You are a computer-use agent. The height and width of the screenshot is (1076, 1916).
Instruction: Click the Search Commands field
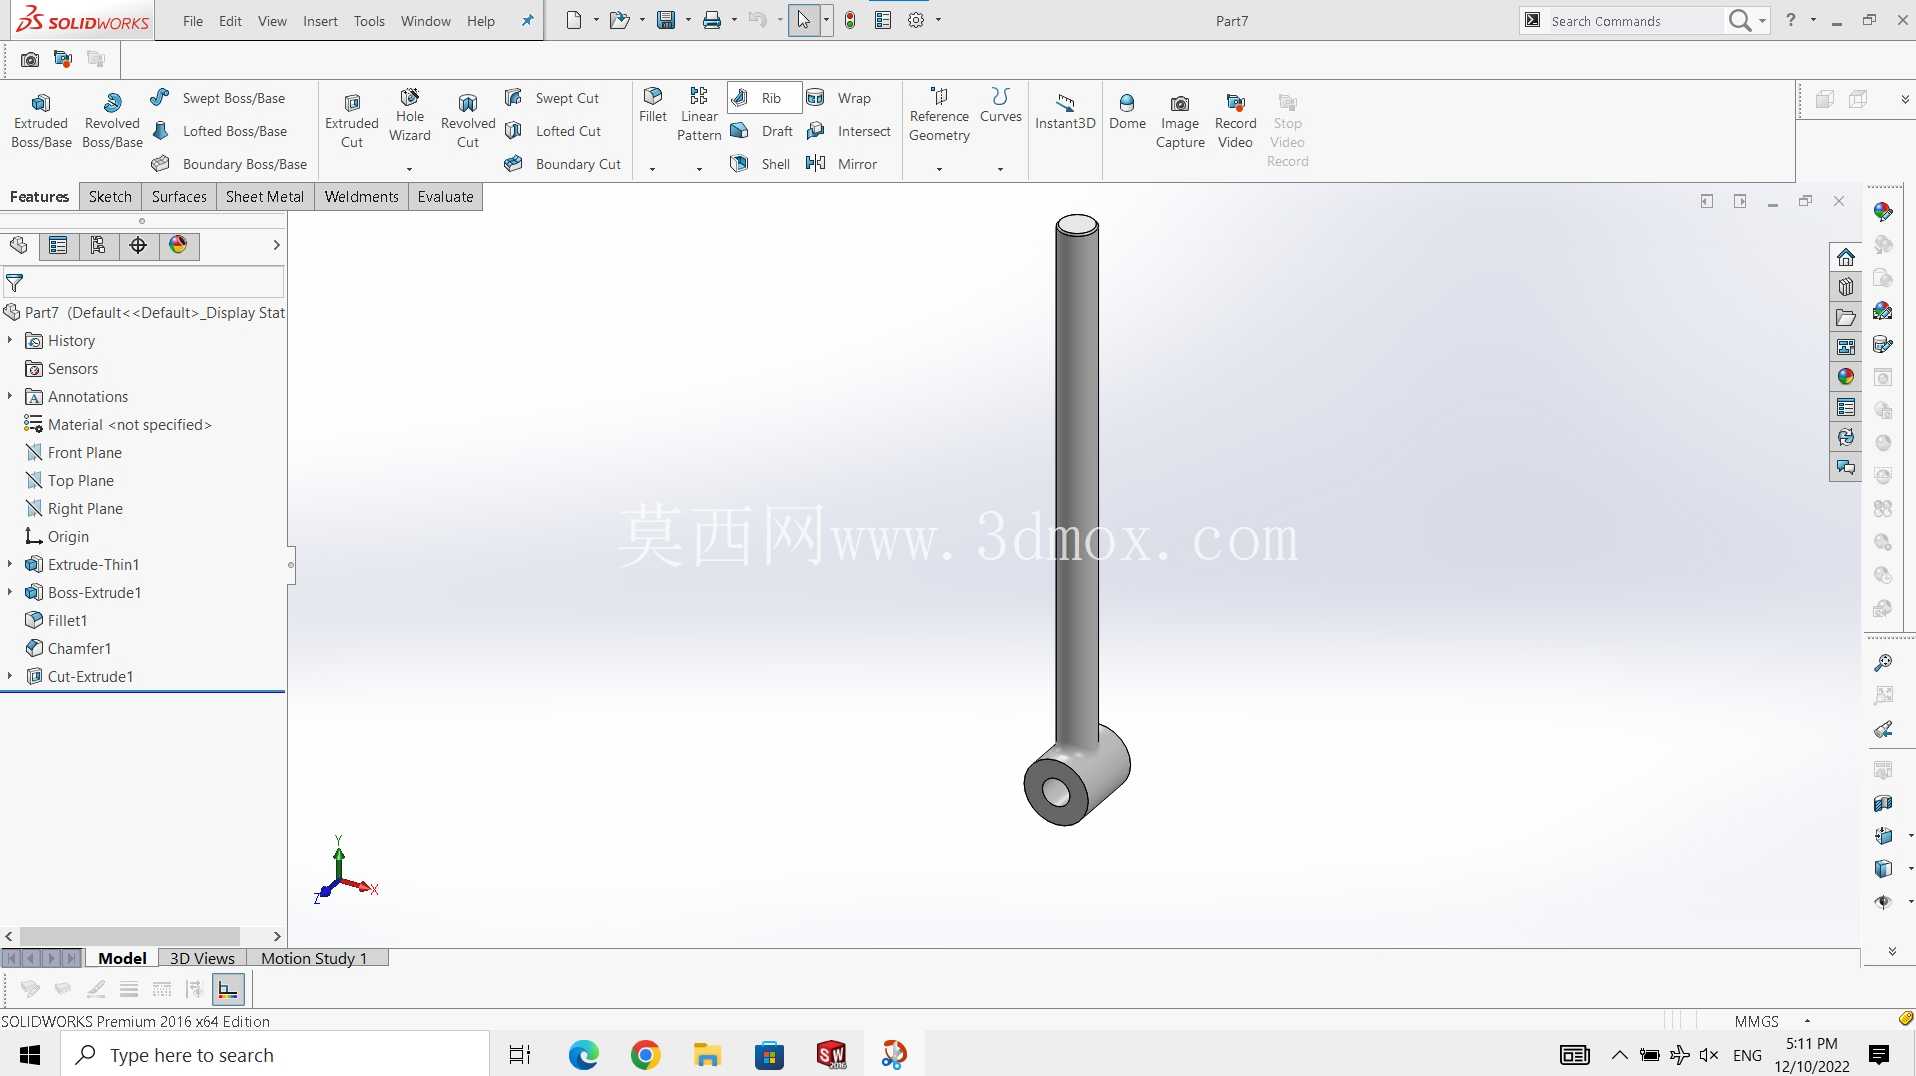pyautogui.click(x=1634, y=21)
